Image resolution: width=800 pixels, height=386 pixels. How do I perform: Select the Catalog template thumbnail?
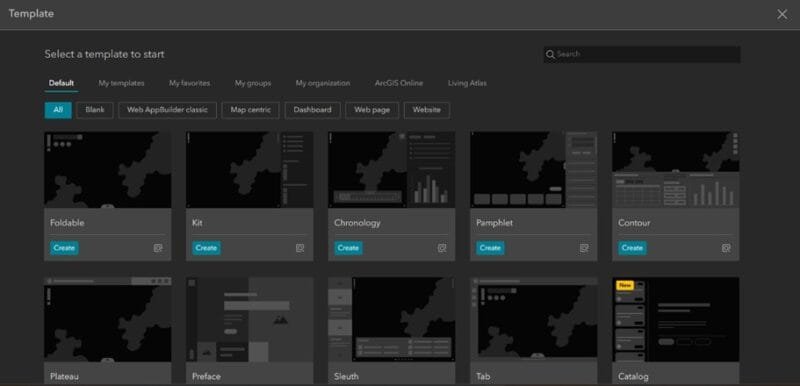point(676,320)
